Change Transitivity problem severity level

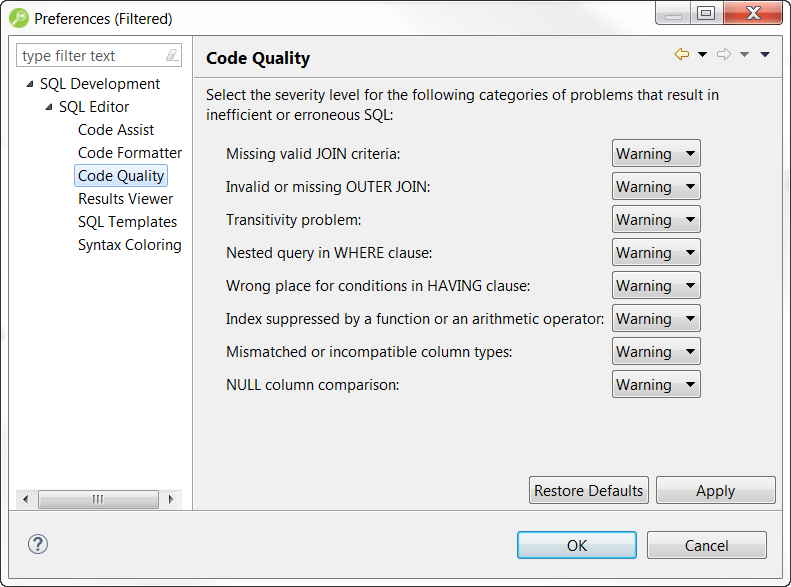(656, 220)
